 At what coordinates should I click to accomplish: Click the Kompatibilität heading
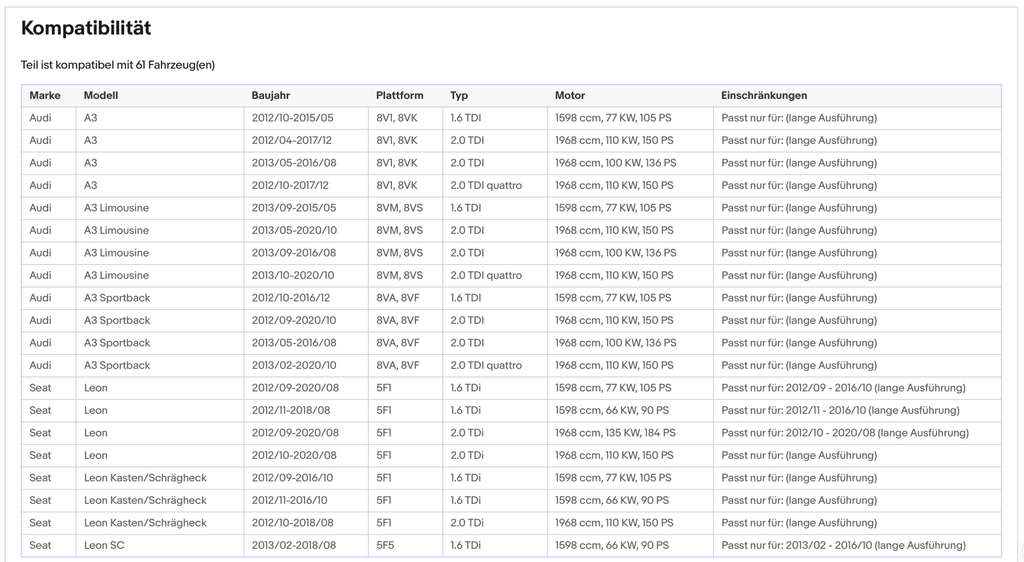tap(86, 28)
